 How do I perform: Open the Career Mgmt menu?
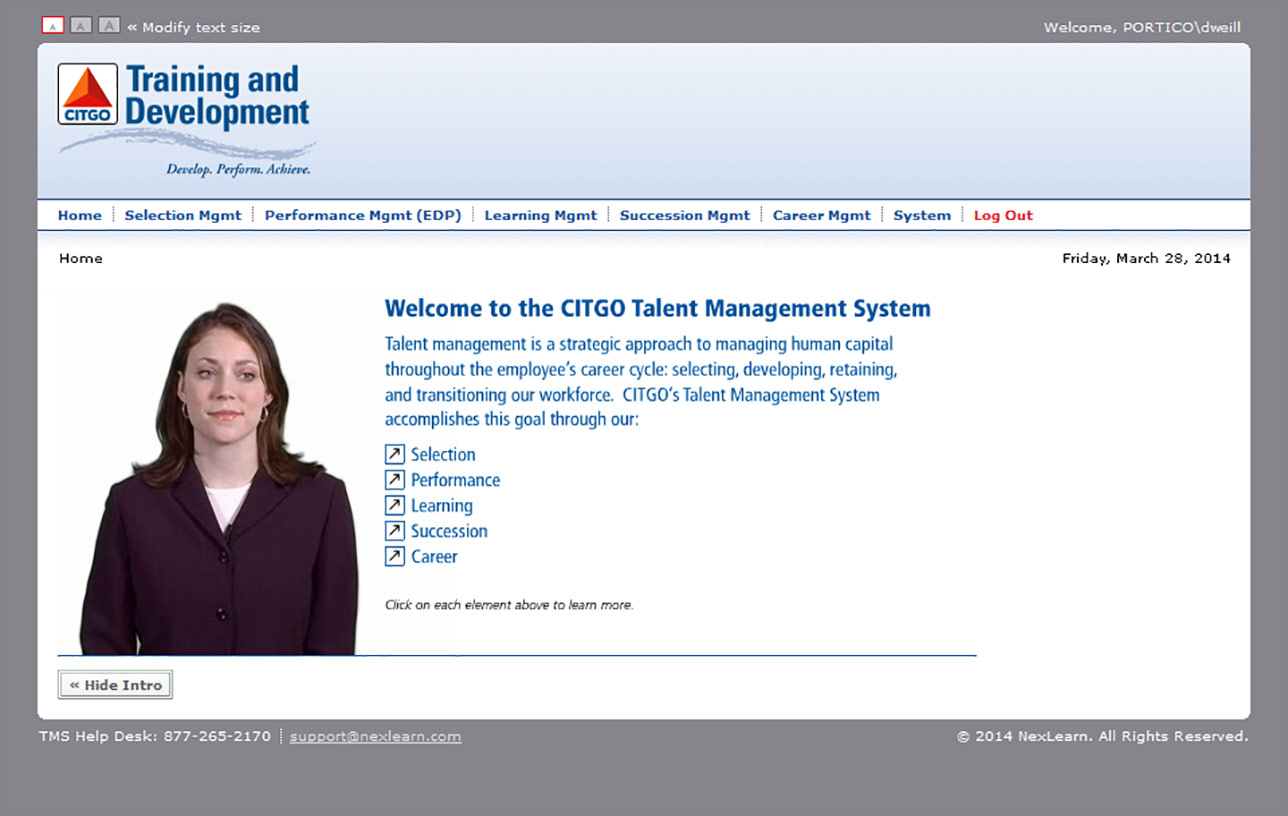click(822, 215)
